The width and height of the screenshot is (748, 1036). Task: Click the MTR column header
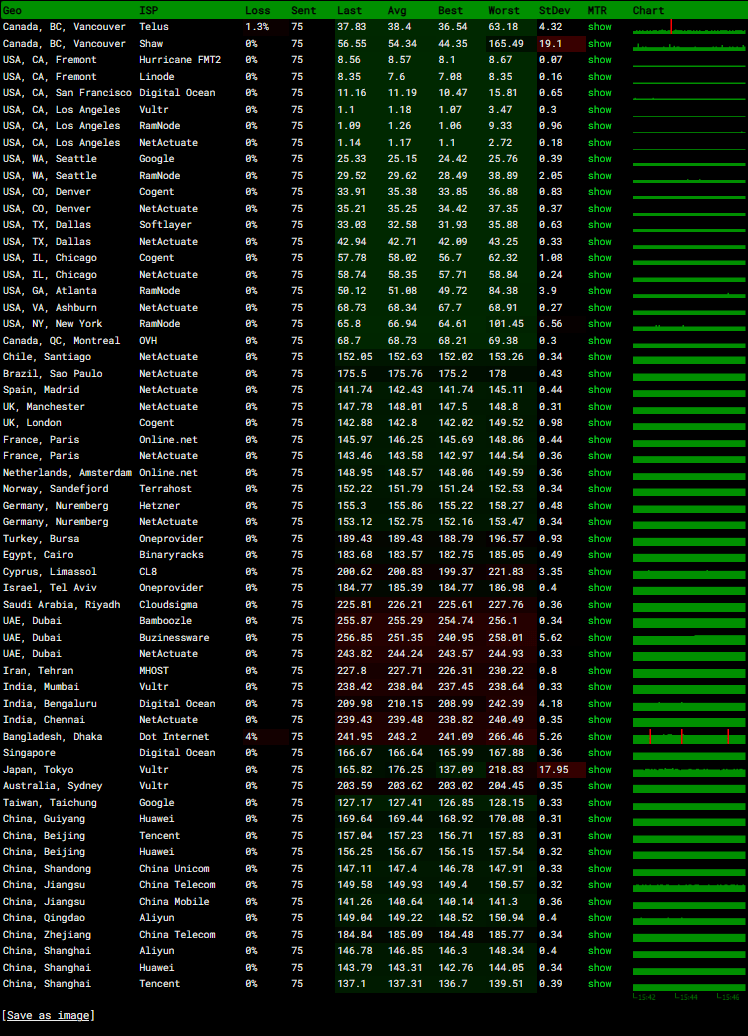pyautogui.click(x=597, y=11)
